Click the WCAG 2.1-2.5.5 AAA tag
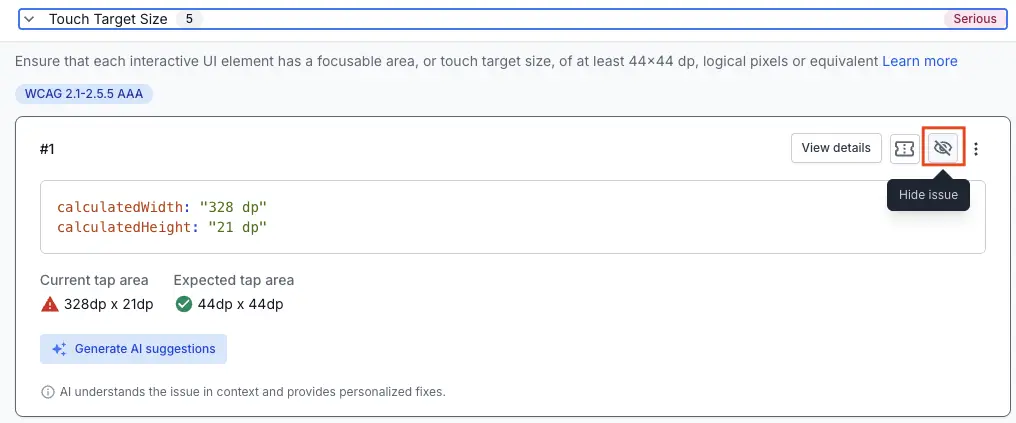 83,94
